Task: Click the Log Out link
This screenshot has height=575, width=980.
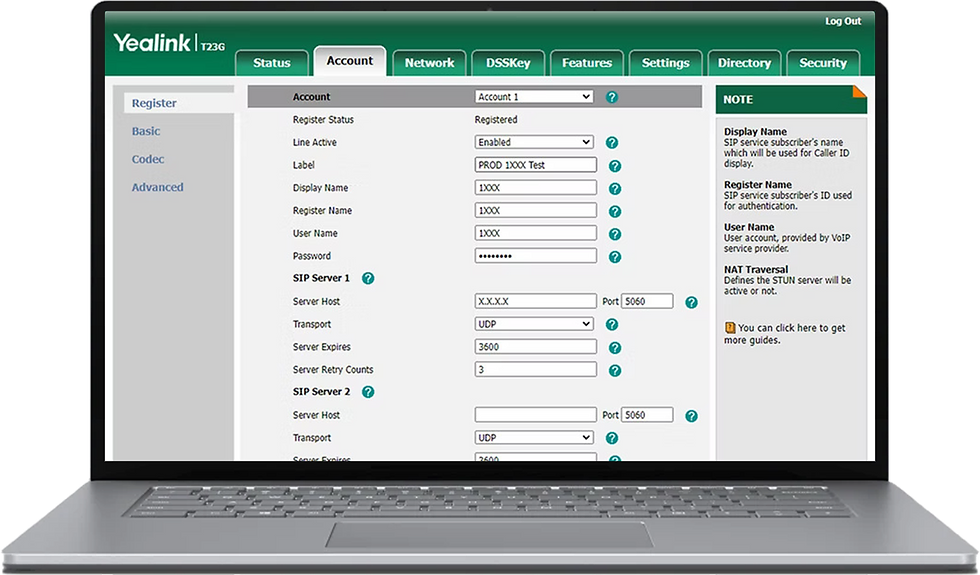Action: coord(843,21)
